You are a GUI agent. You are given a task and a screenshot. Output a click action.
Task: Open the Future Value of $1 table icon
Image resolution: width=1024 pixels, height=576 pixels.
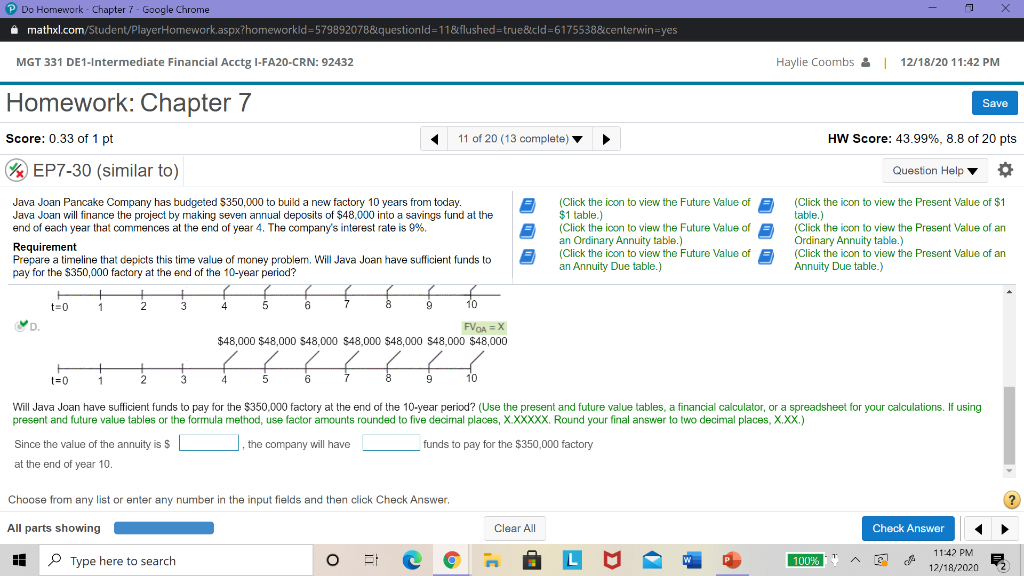530,204
